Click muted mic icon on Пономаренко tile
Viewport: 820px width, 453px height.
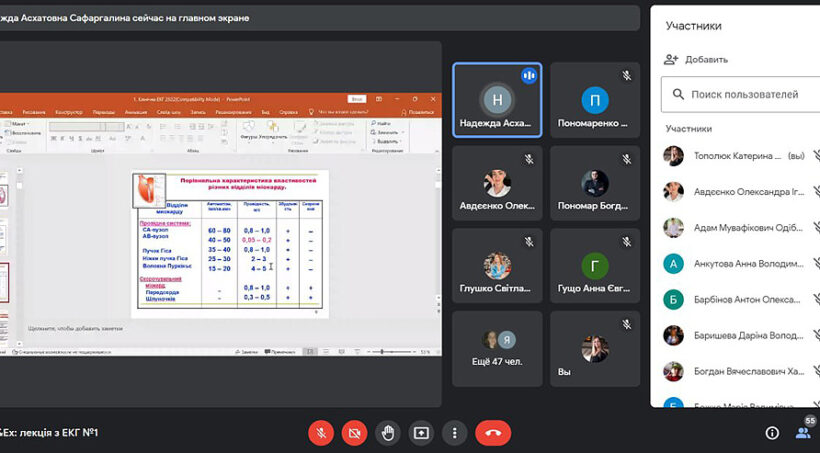[x=627, y=76]
